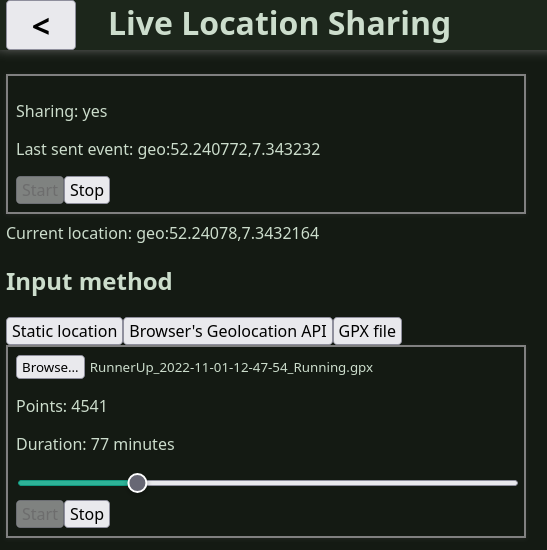This screenshot has height=550, width=547.
Task: Switch to the Static location tab
Action: tap(64, 331)
